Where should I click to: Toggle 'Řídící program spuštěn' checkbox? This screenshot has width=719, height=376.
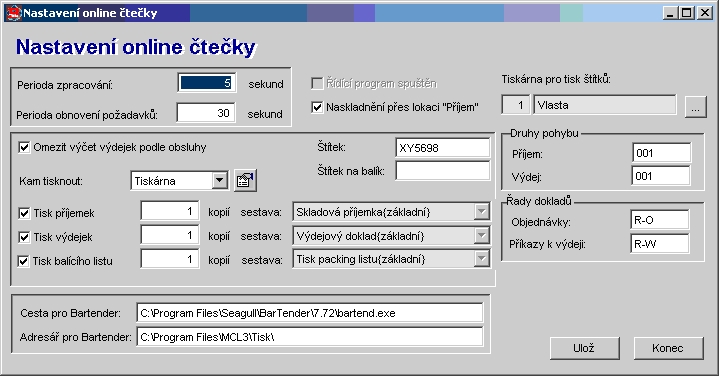pos(316,83)
